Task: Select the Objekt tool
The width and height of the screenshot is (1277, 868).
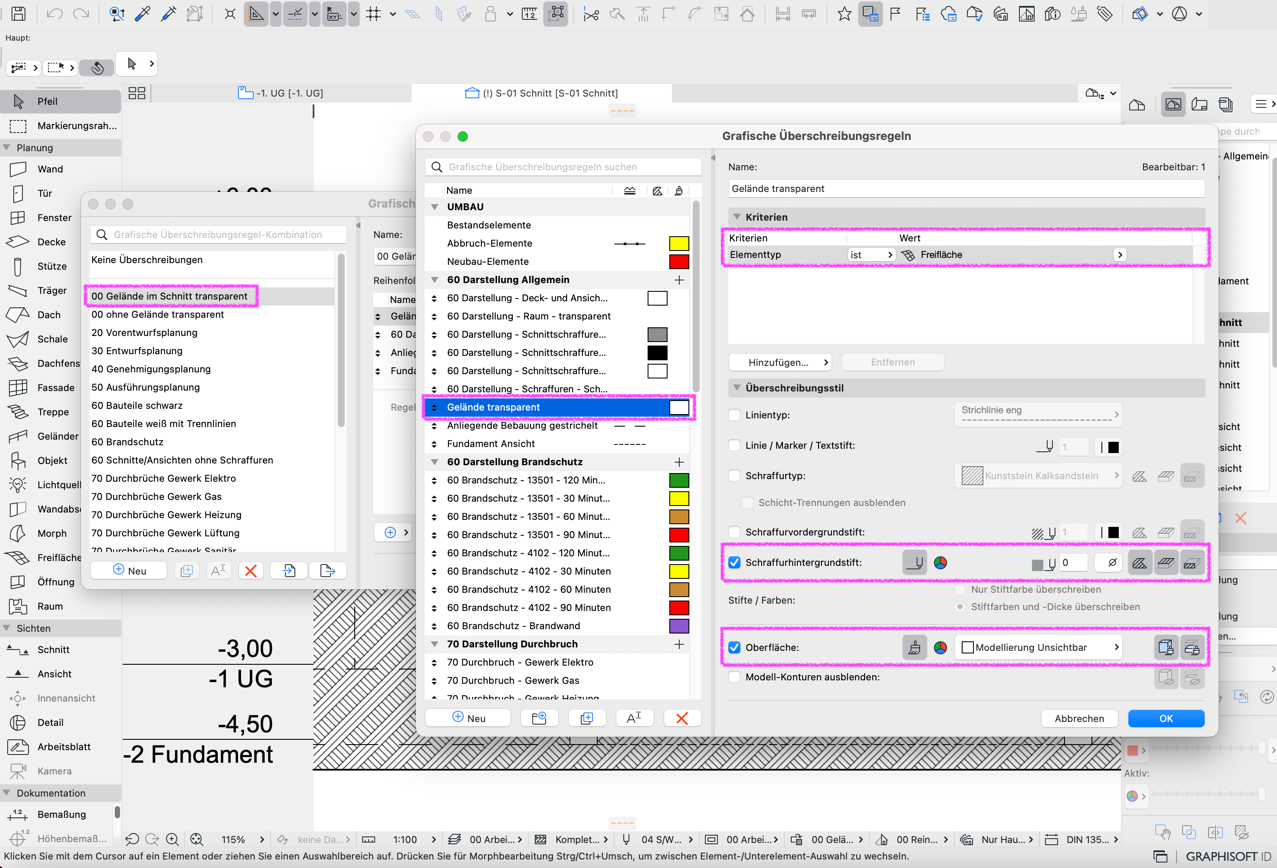Action: pos(60,460)
